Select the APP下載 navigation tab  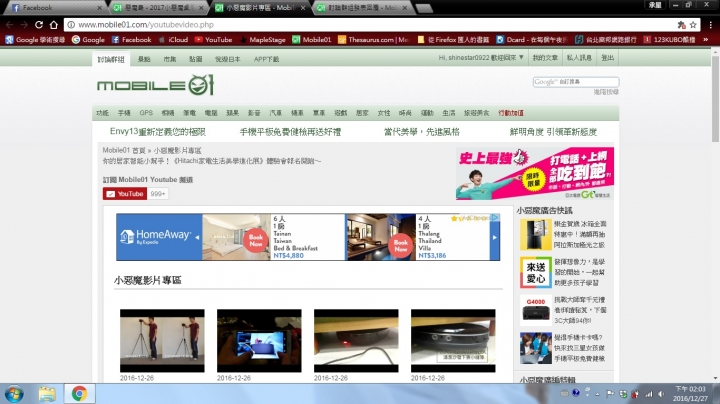[x=266, y=59]
